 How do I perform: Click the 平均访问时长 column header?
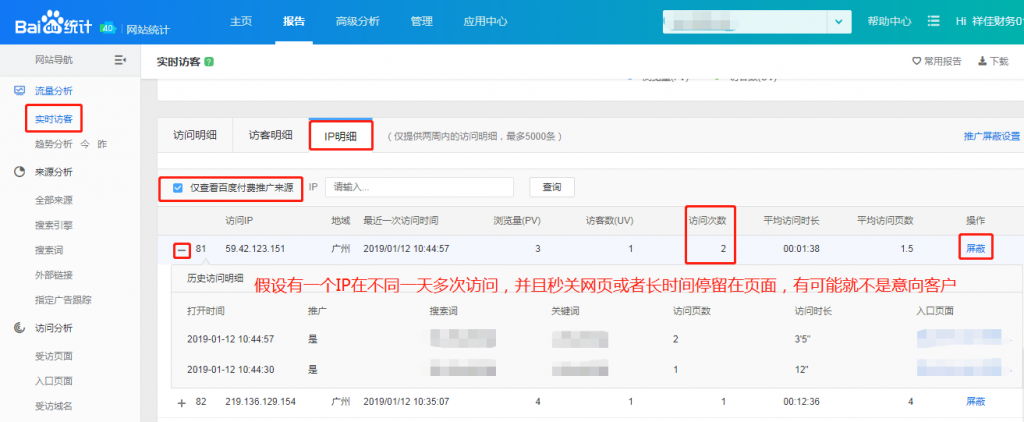point(791,221)
